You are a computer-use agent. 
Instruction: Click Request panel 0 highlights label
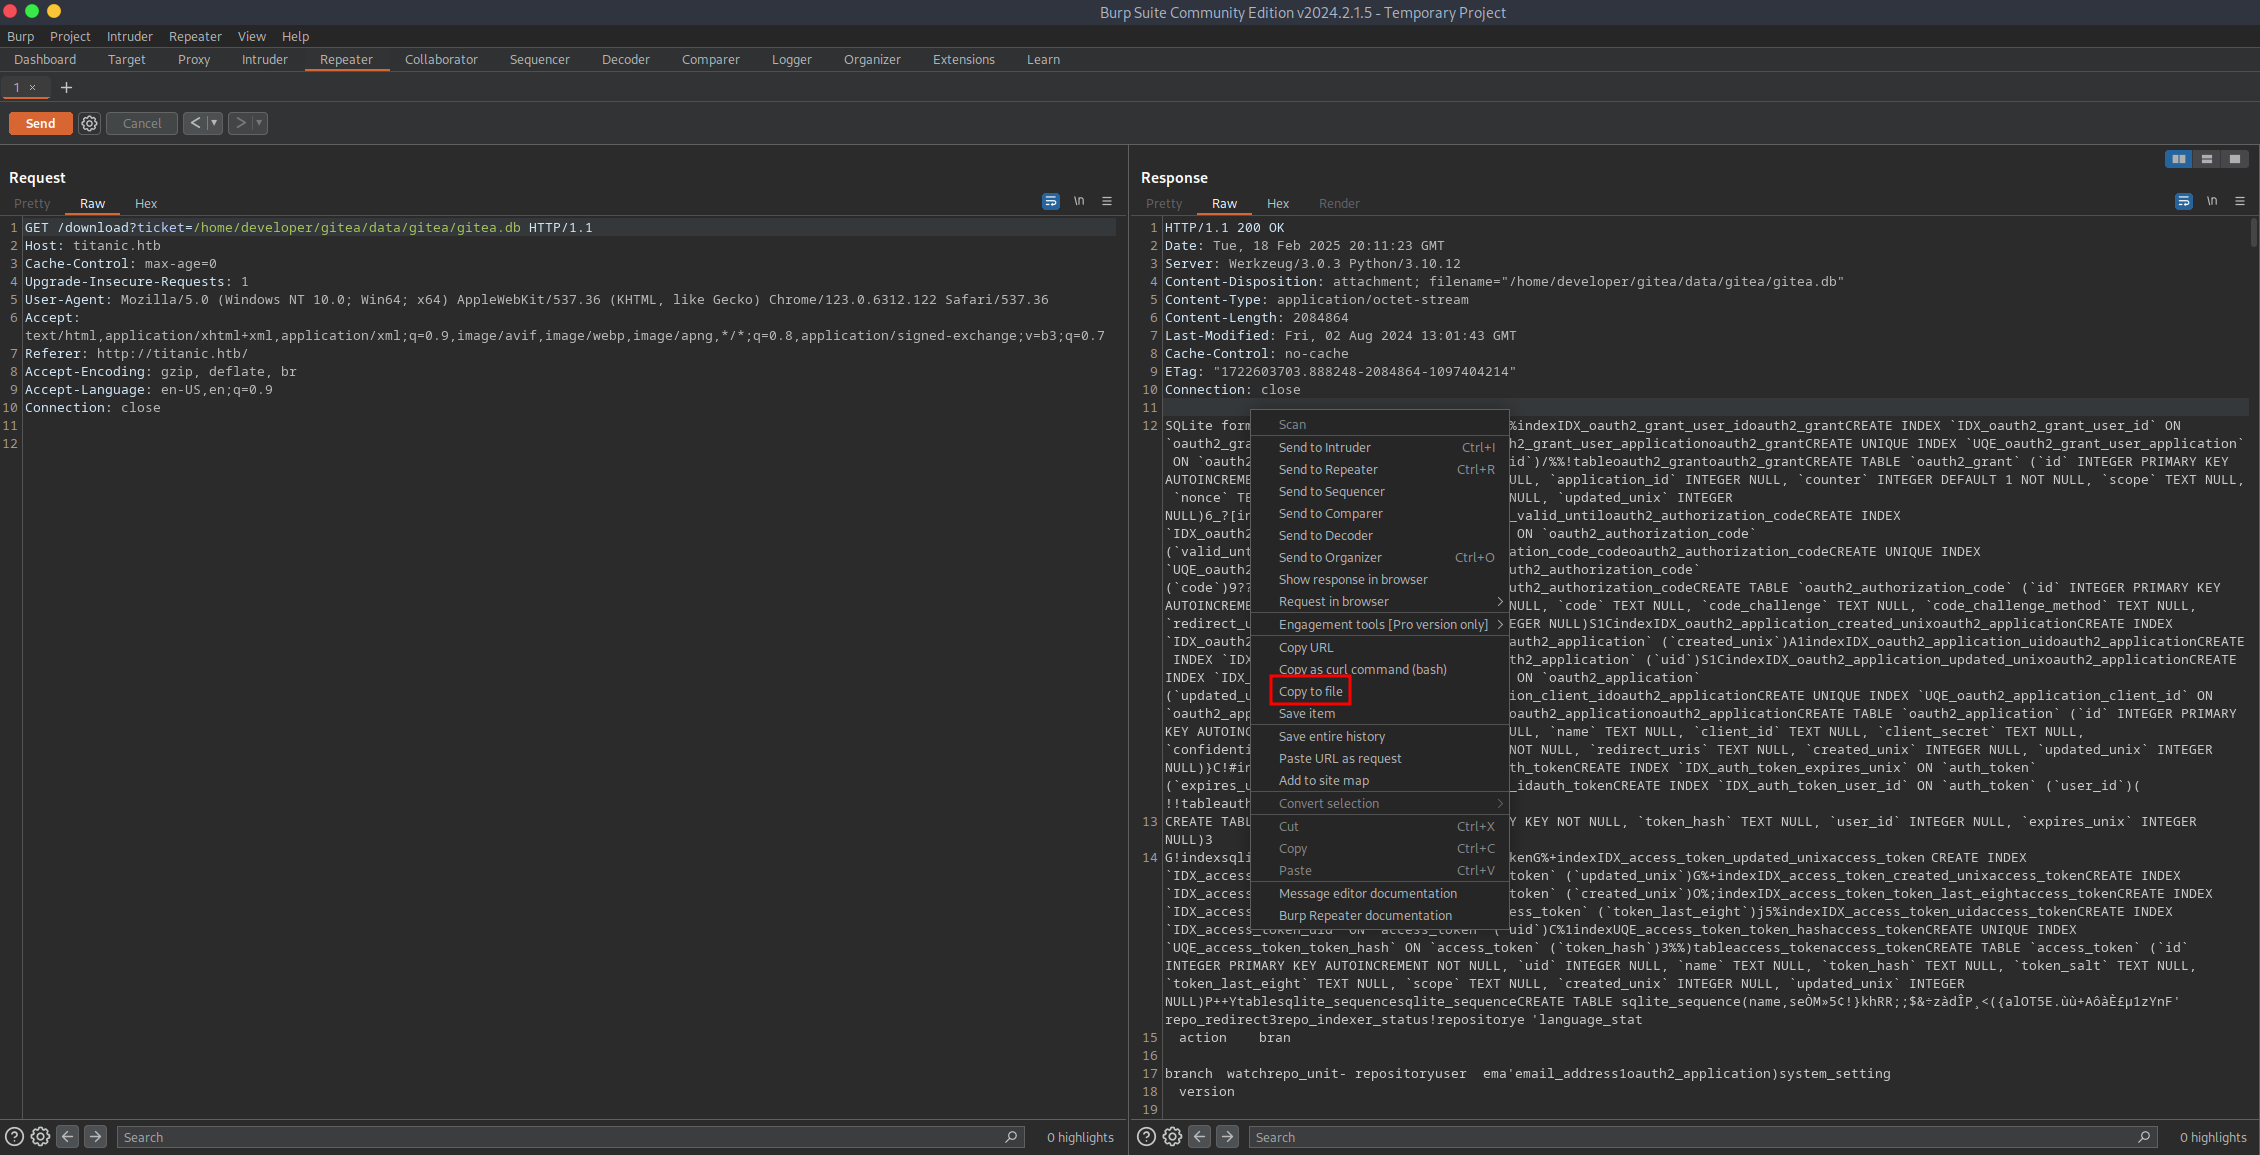click(1080, 1137)
